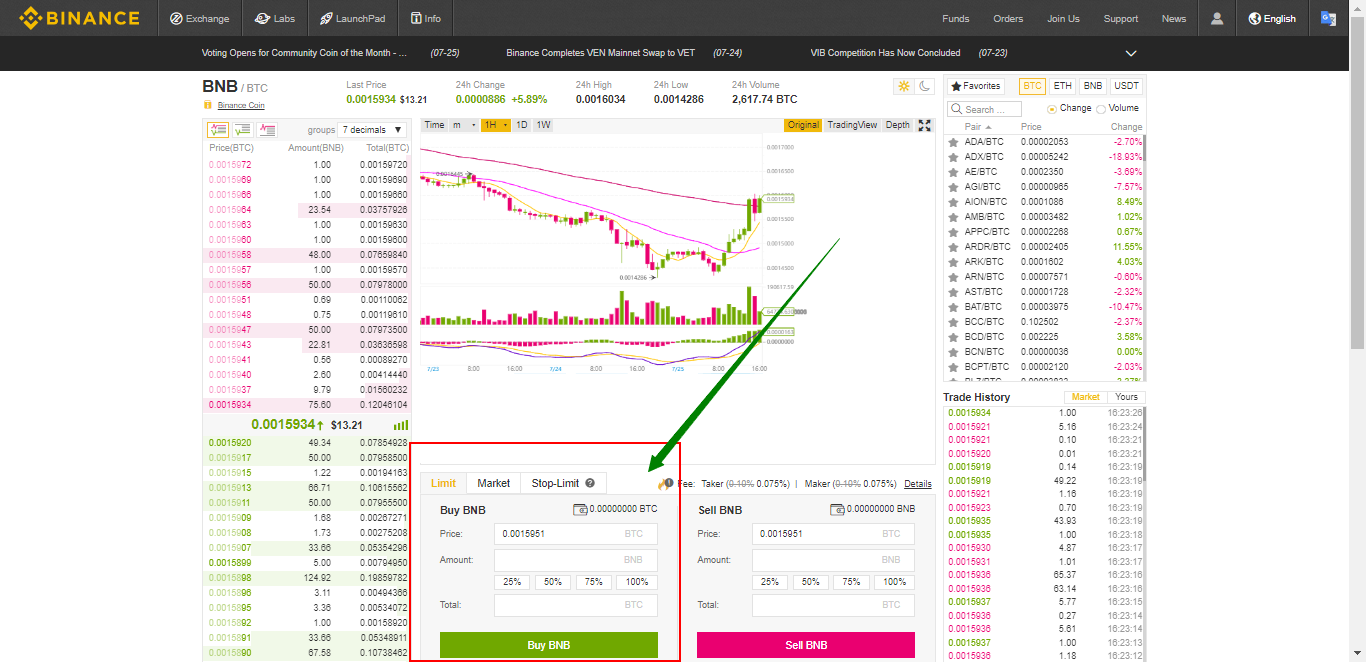The image size is (1366, 662).
Task: Favorite the AMB/BTC pair star
Action: [x=954, y=217]
